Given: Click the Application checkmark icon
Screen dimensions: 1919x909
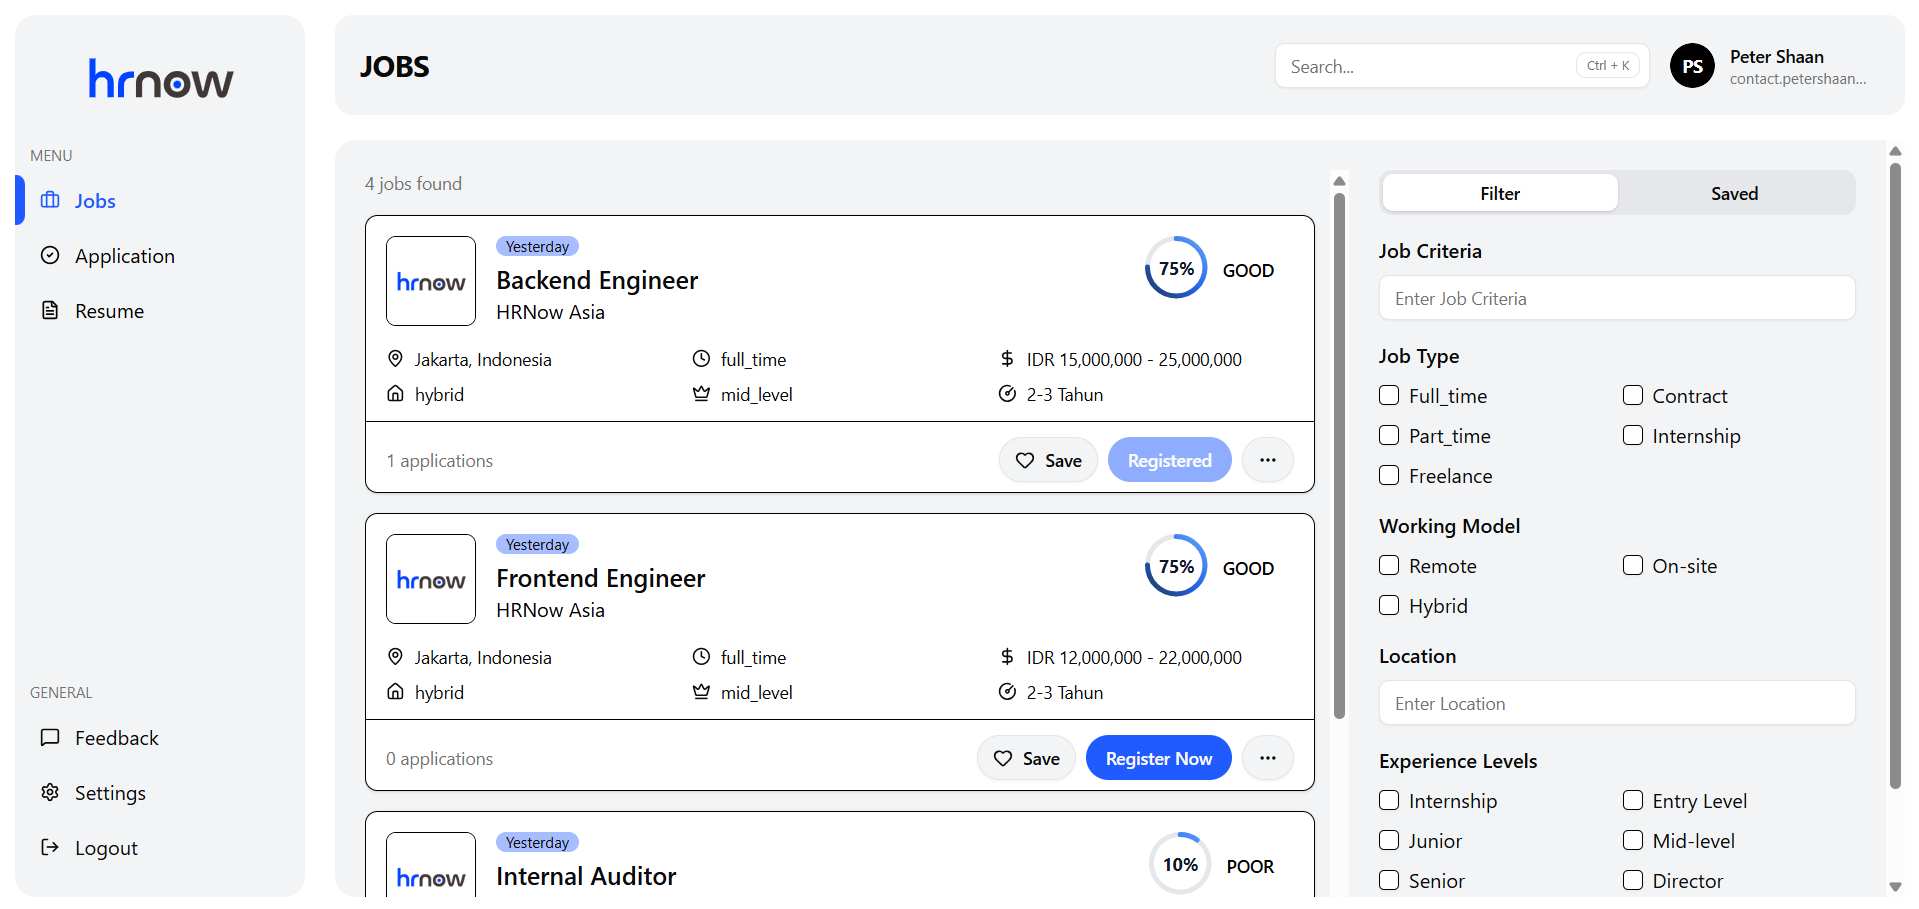Looking at the screenshot, I should pos(50,255).
